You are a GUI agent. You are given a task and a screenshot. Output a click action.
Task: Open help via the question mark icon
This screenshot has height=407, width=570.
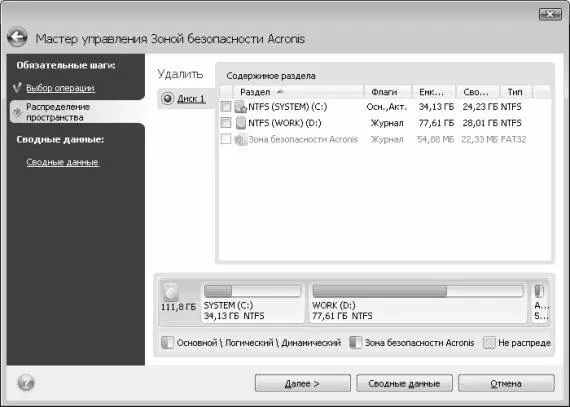(26, 383)
